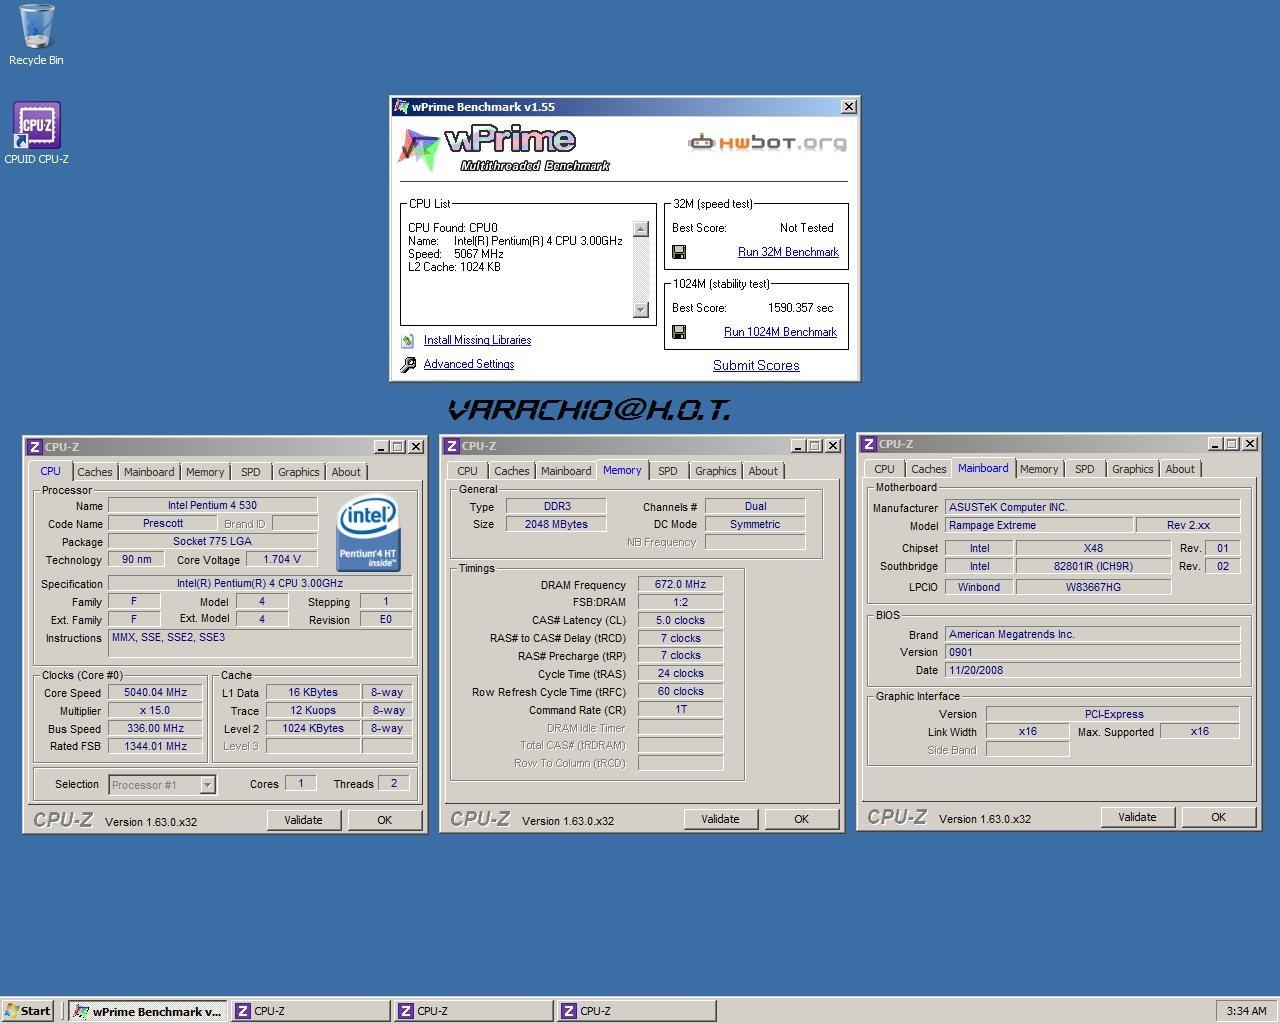Run the 32M Benchmark
Viewport: 1280px width, 1024px height.
click(x=788, y=252)
